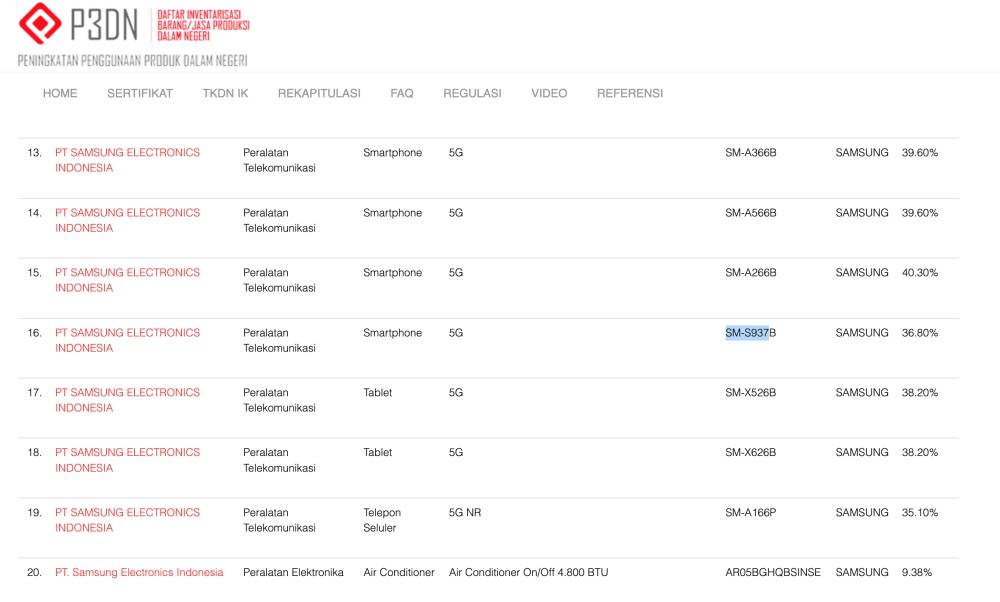Open the VIDEO menu item
Image resolution: width=1000 pixels, height=602 pixels.
(549, 93)
